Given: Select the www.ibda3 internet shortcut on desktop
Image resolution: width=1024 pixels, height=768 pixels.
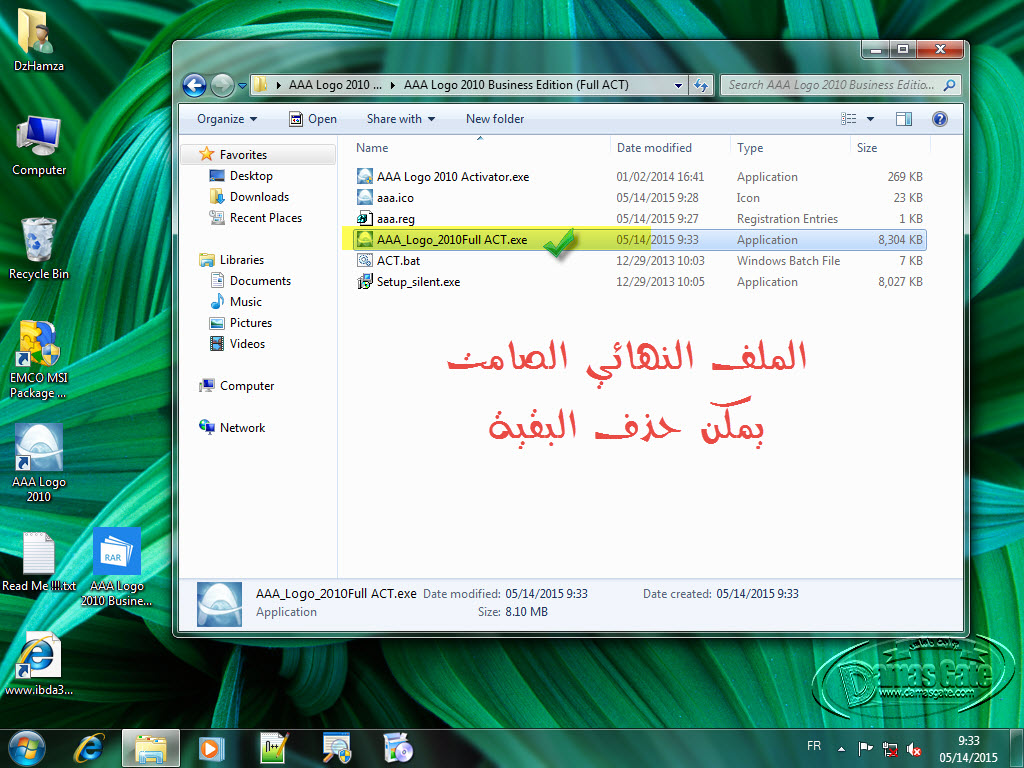Looking at the screenshot, I should coord(39,664).
